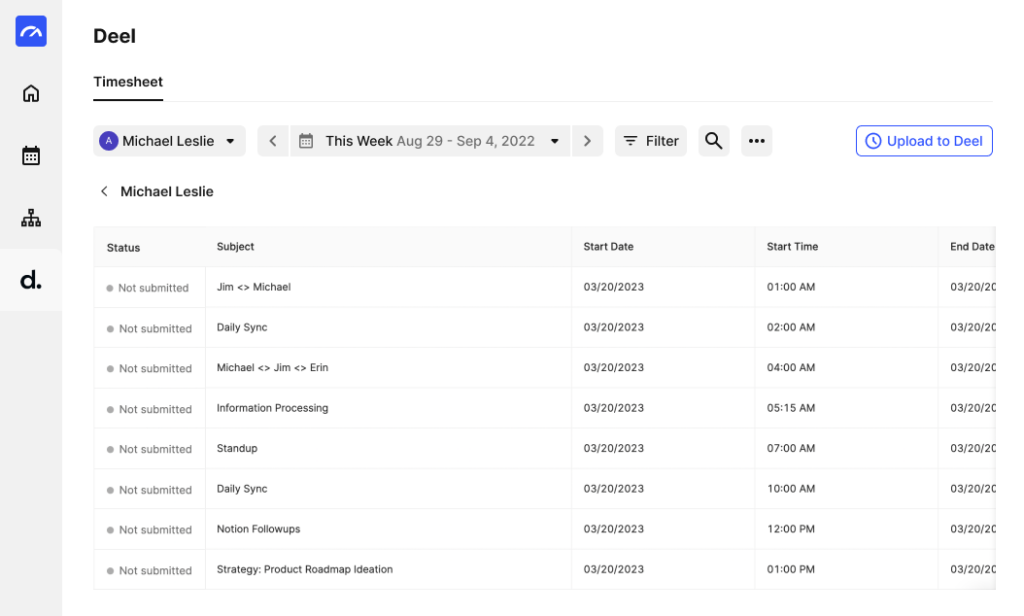
Task: Click the speedometer app logo icon
Action: pos(31,32)
